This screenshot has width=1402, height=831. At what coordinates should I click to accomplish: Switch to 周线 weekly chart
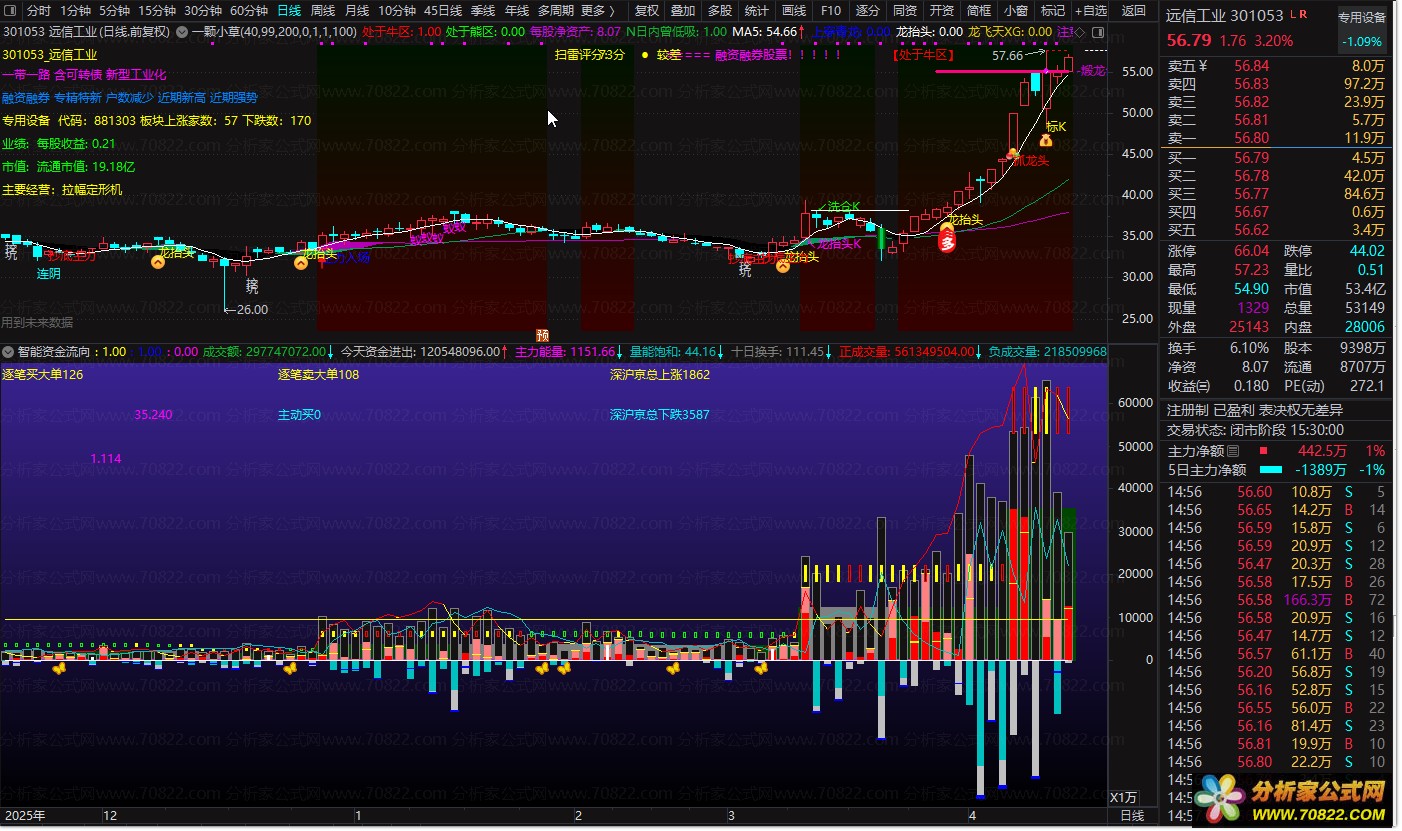323,11
